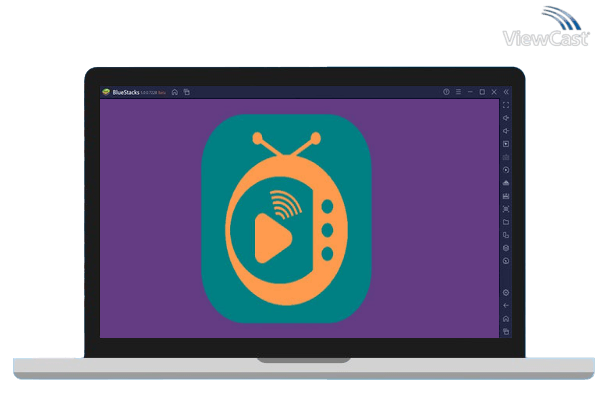Collapse the sidebar with the double chevron
Image resolution: width=602 pixels, height=414 pixels.
coord(506,92)
